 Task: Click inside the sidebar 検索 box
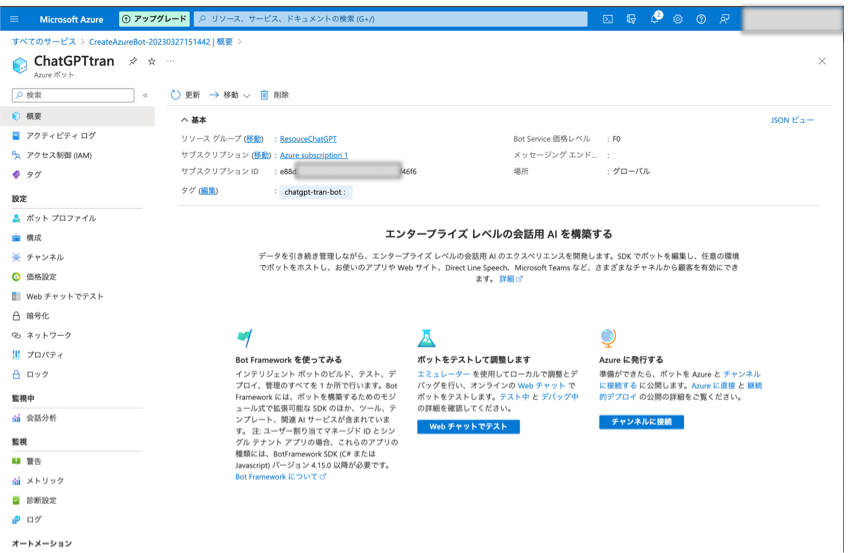point(73,95)
